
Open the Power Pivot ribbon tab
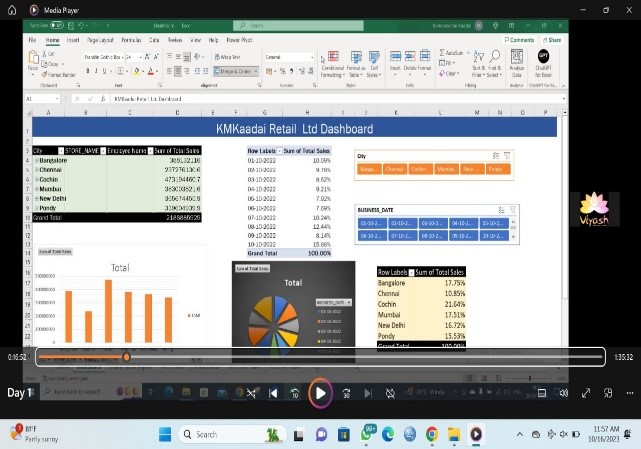tap(239, 40)
